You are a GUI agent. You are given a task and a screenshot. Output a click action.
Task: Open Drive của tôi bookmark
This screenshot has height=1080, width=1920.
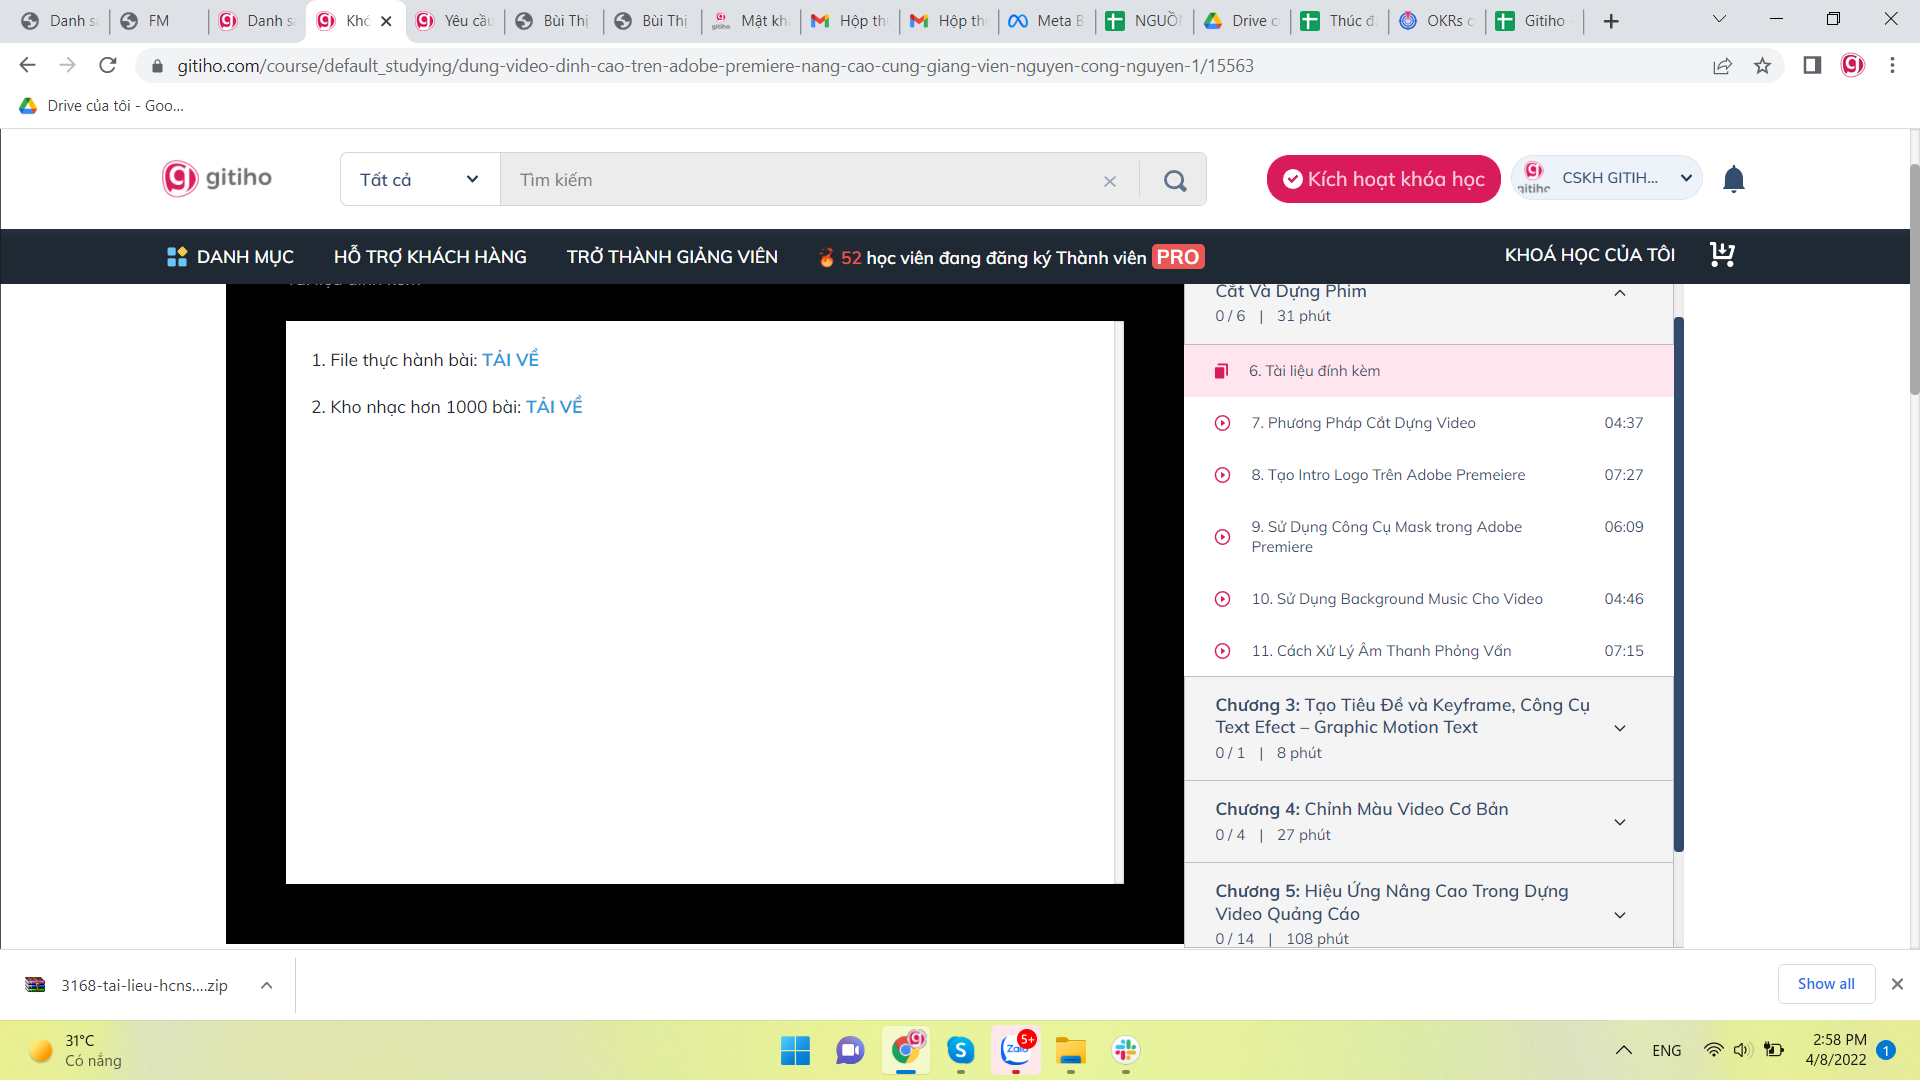tap(101, 106)
